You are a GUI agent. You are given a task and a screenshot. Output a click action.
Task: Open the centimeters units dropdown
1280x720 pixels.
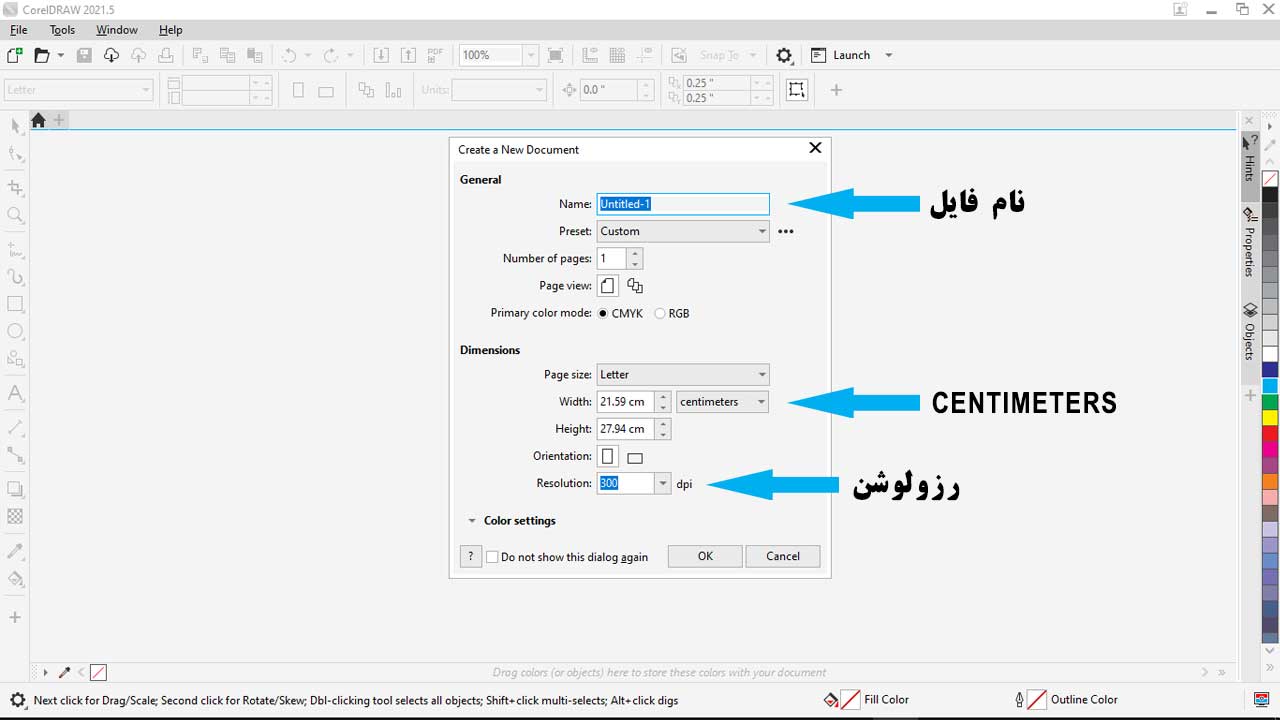(x=722, y=402)
